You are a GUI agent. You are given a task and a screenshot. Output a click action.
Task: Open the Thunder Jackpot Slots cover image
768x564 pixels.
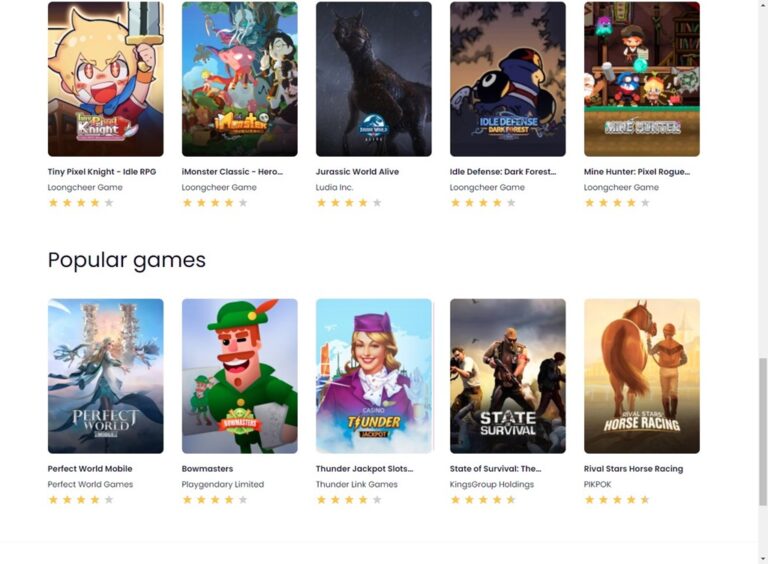pyautogui.click(x=374, y=376)
